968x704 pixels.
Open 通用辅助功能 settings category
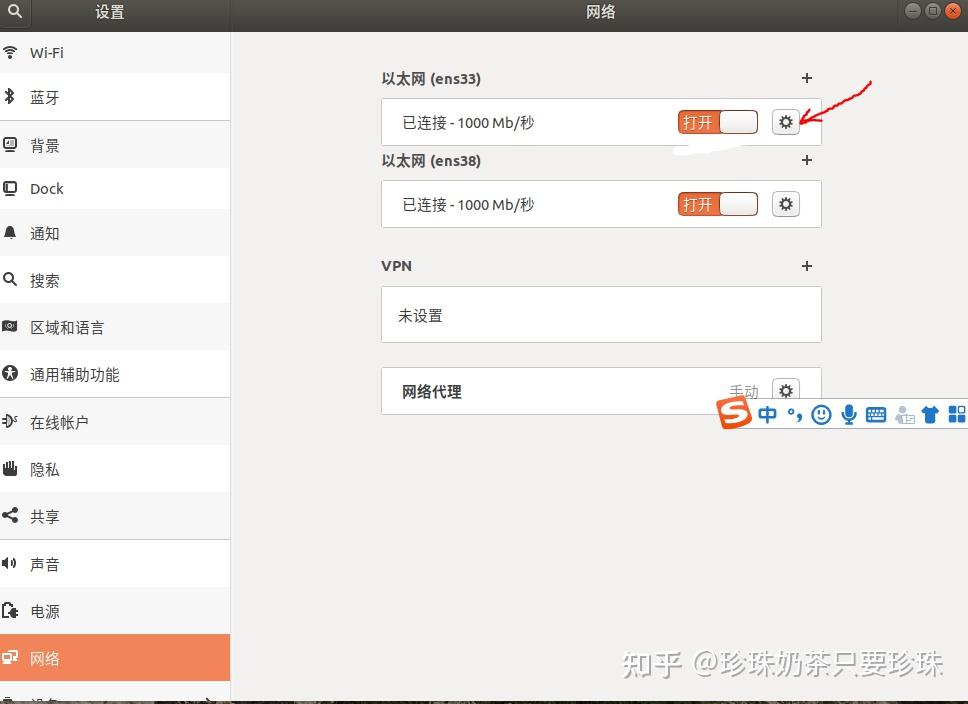click(x=115, y=374)
